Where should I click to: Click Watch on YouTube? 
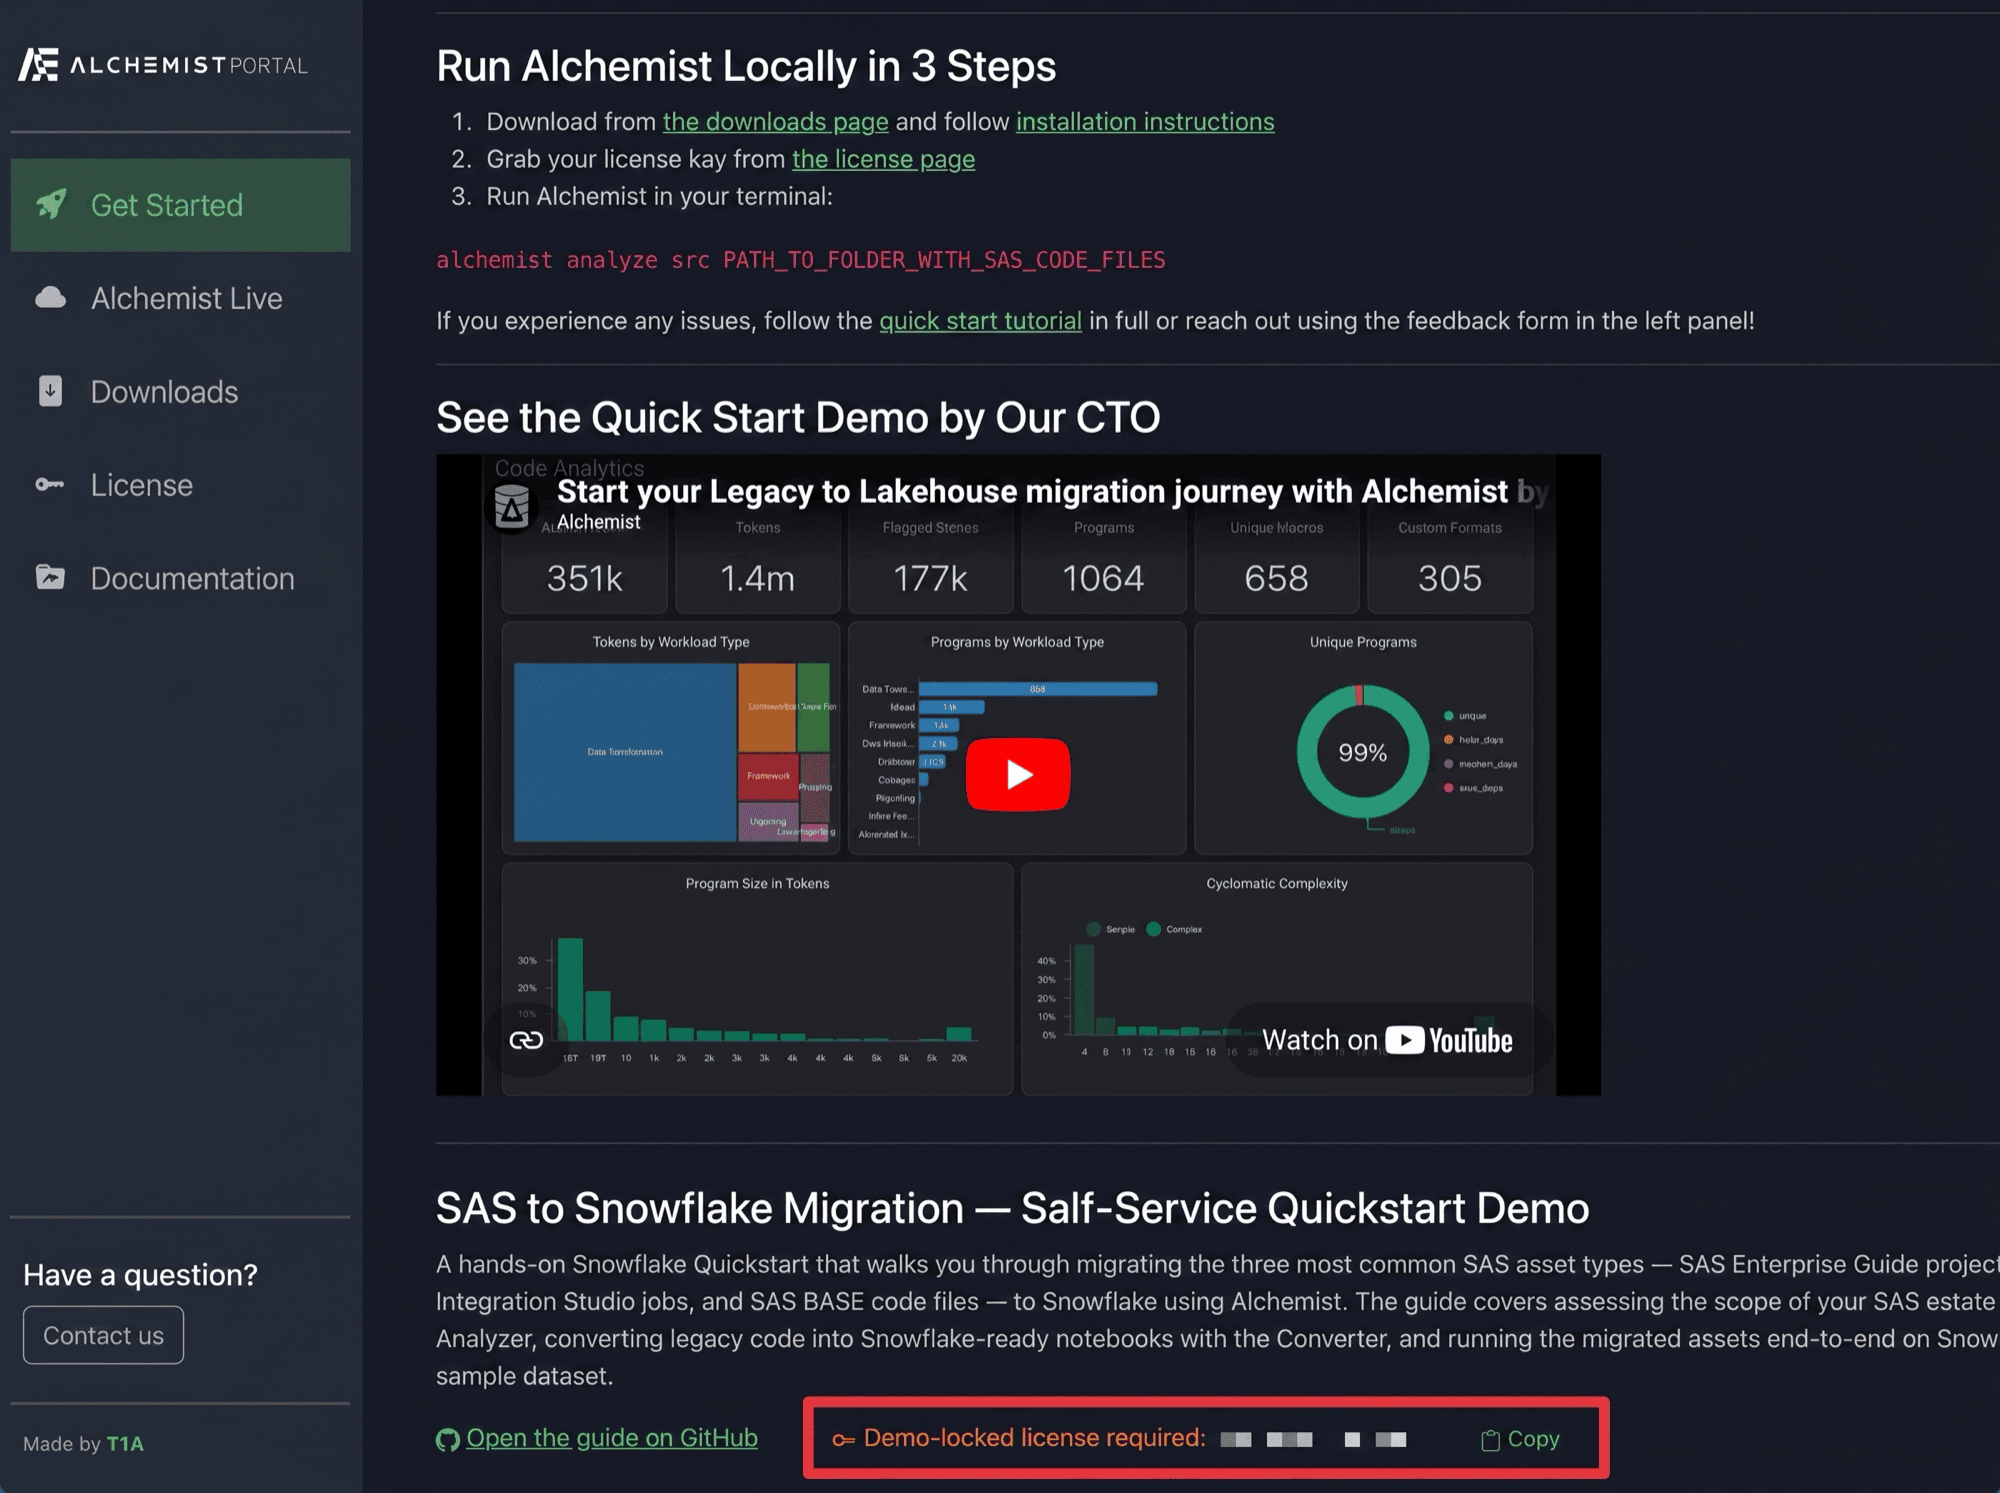click(1387, 1040)
